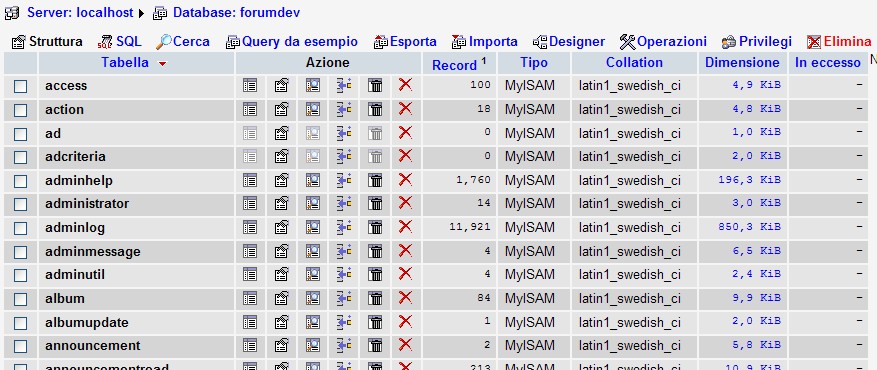Tick the checkbox for access table

[x=21, y=87]
